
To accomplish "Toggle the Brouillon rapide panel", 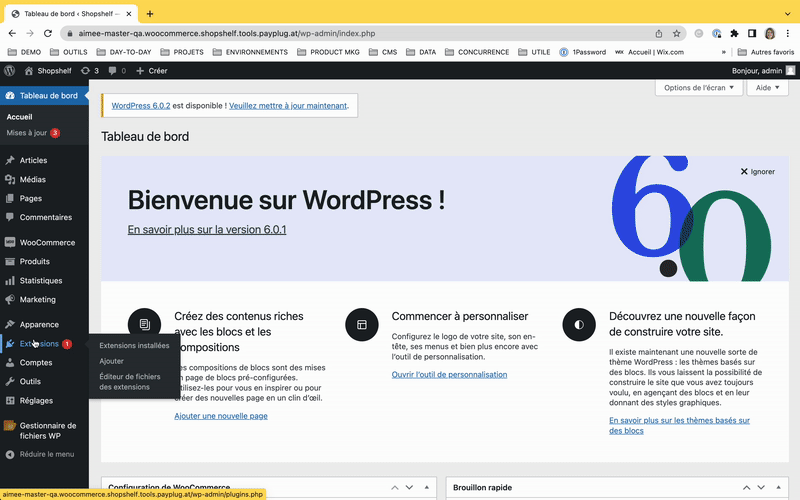I will pos(778,488).
